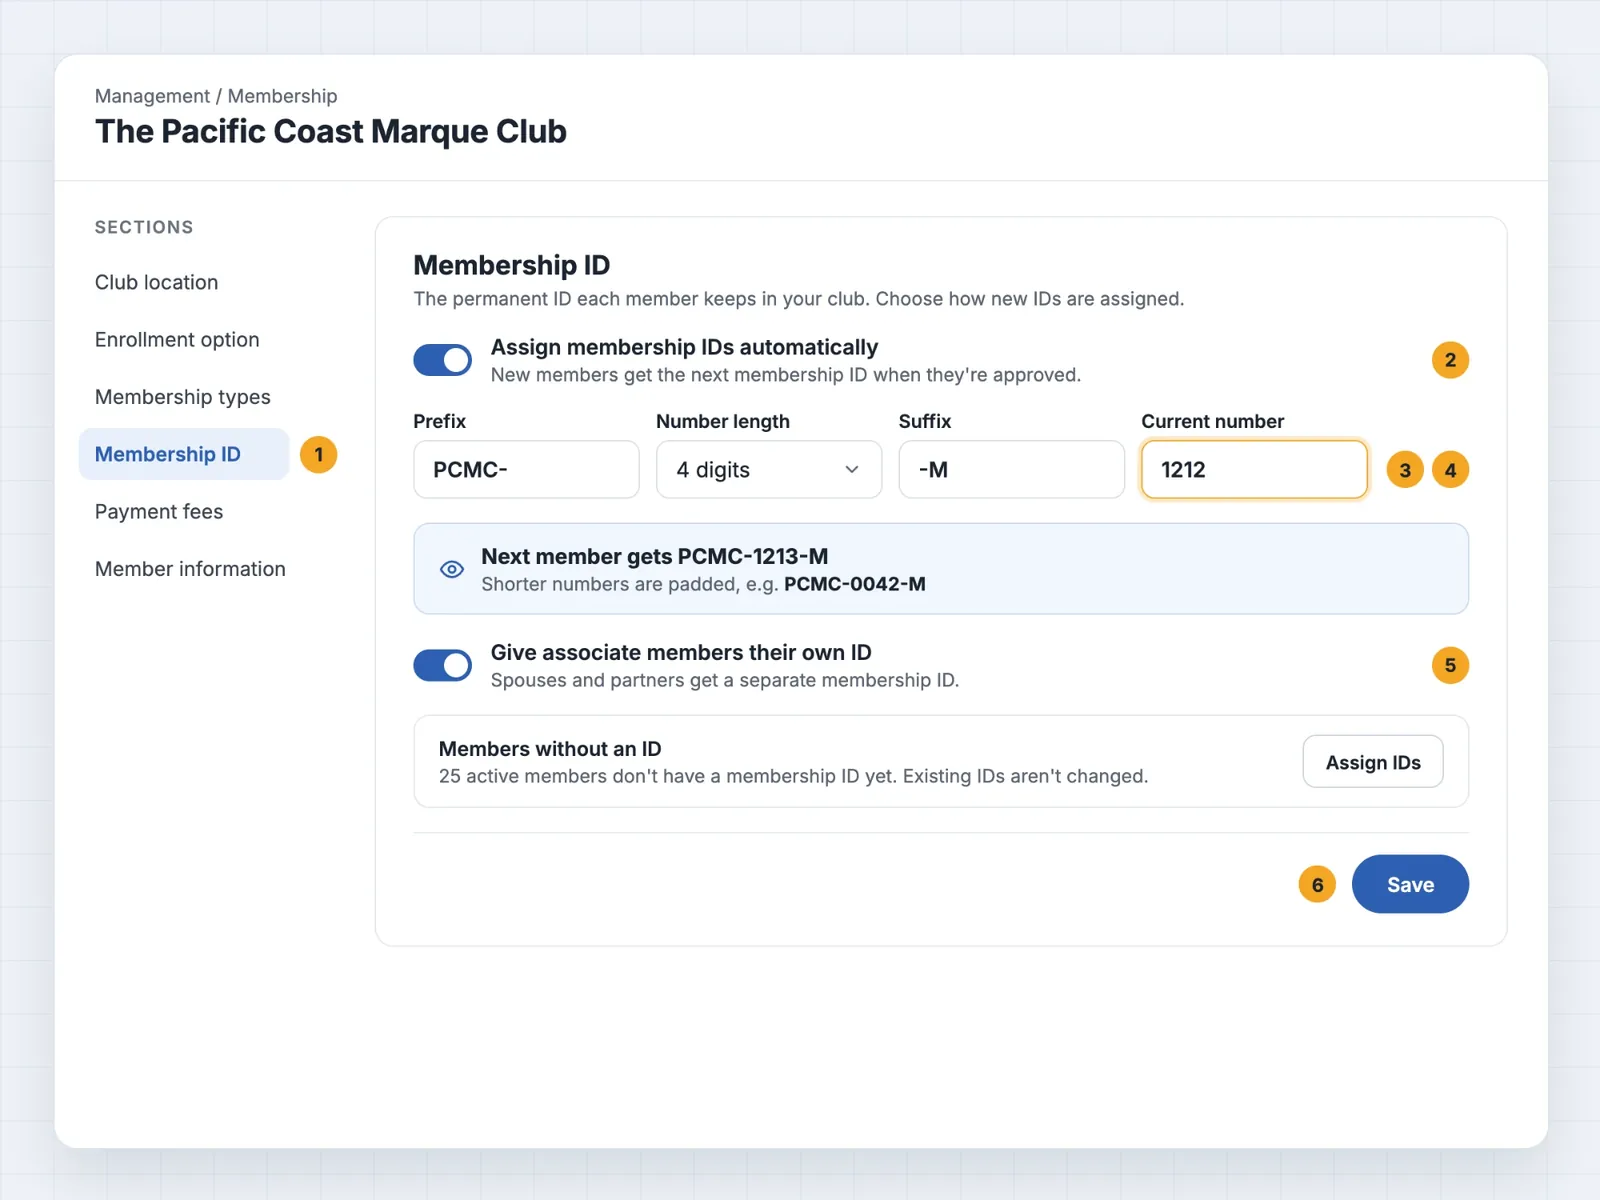Screen dimensions: 1600x1200
Task: Navigate to Member information section
Action: click(190, 569)
